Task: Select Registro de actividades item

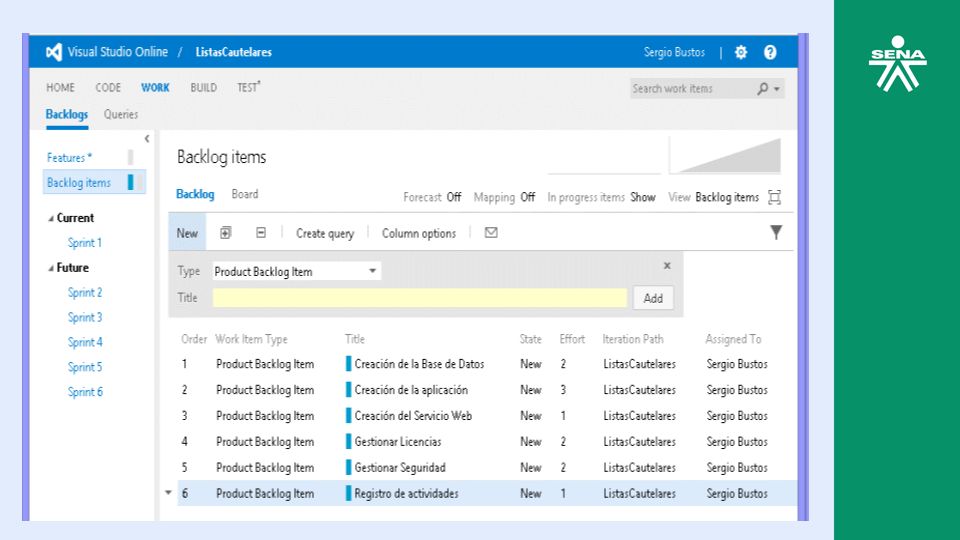Action: [x=406, y=493]
